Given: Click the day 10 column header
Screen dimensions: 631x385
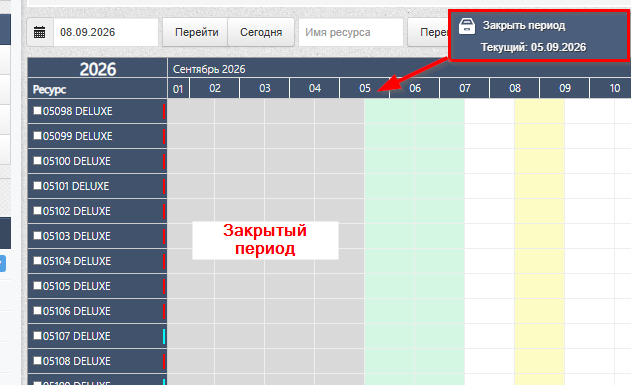Looking at the screenshot, I should pos(610,89).
